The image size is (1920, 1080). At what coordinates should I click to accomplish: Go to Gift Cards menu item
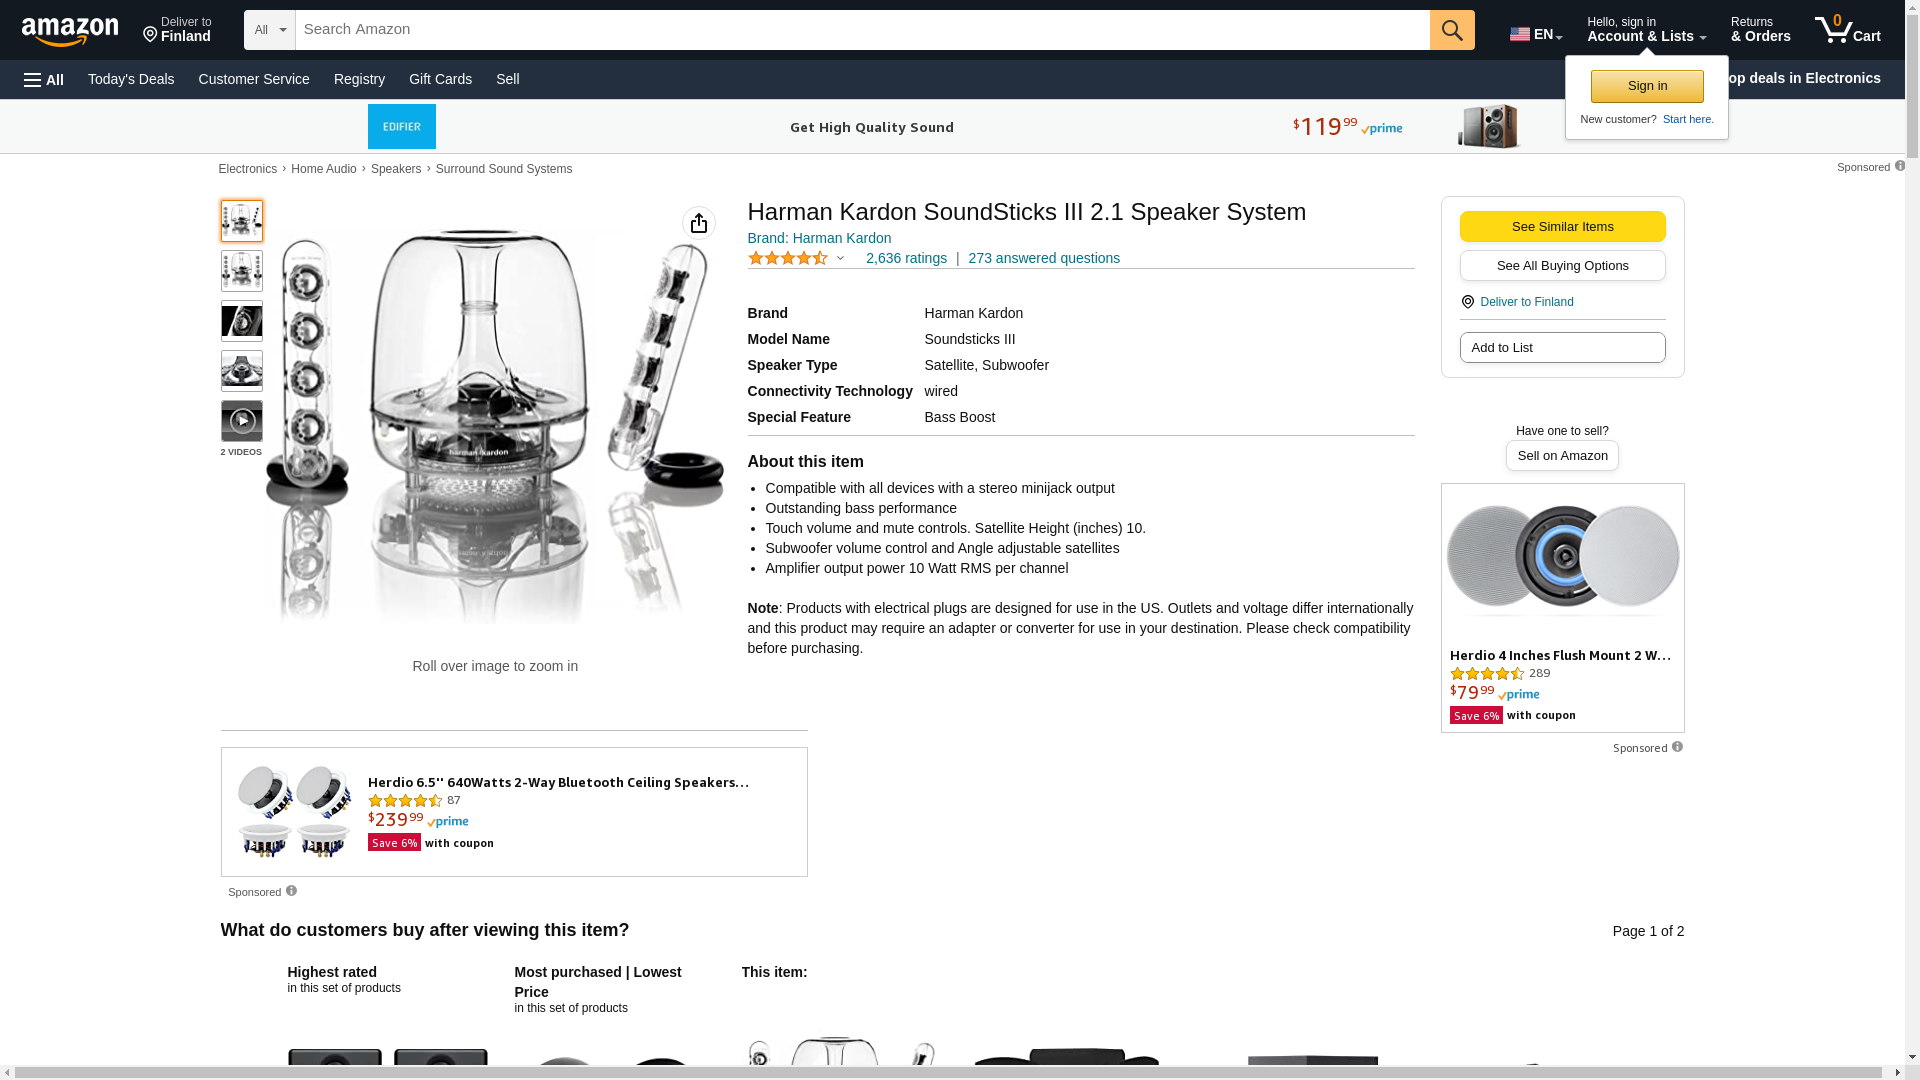440,79
